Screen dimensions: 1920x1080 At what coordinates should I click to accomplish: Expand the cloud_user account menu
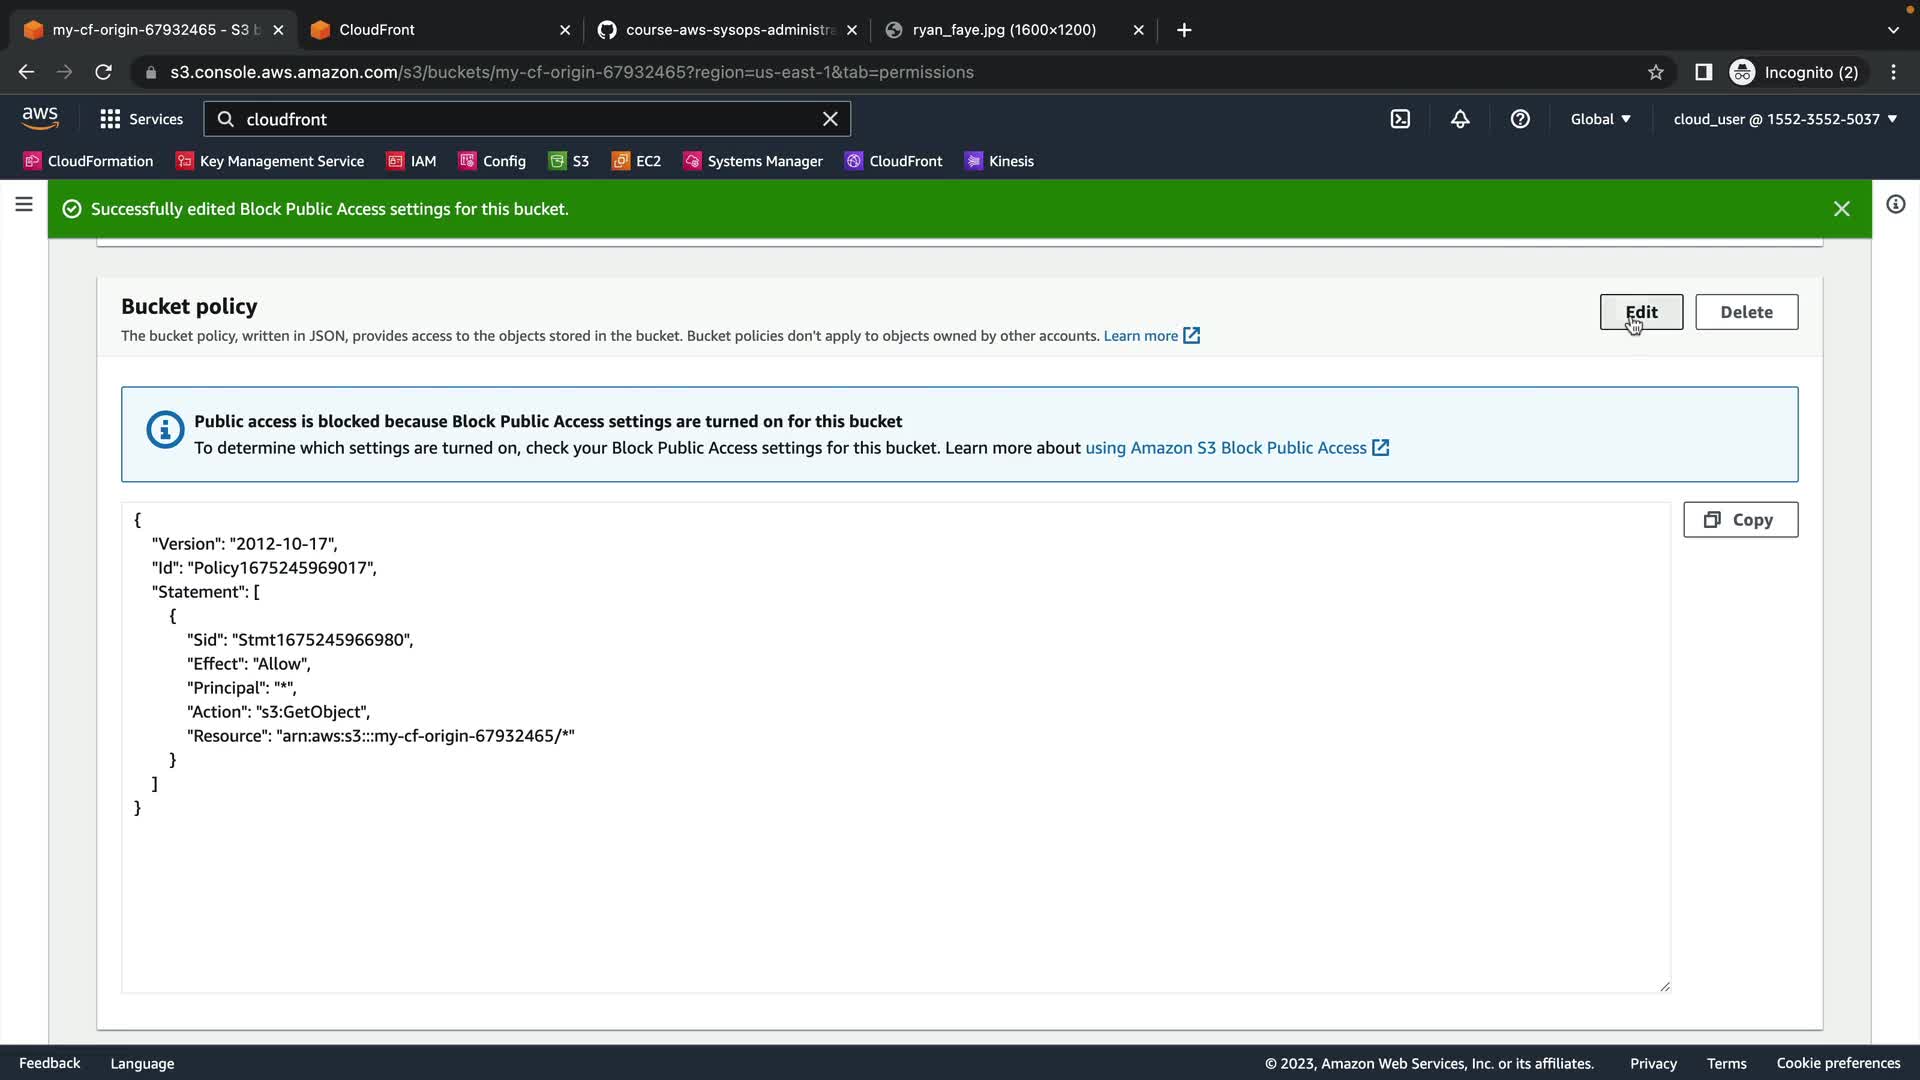1785,119
